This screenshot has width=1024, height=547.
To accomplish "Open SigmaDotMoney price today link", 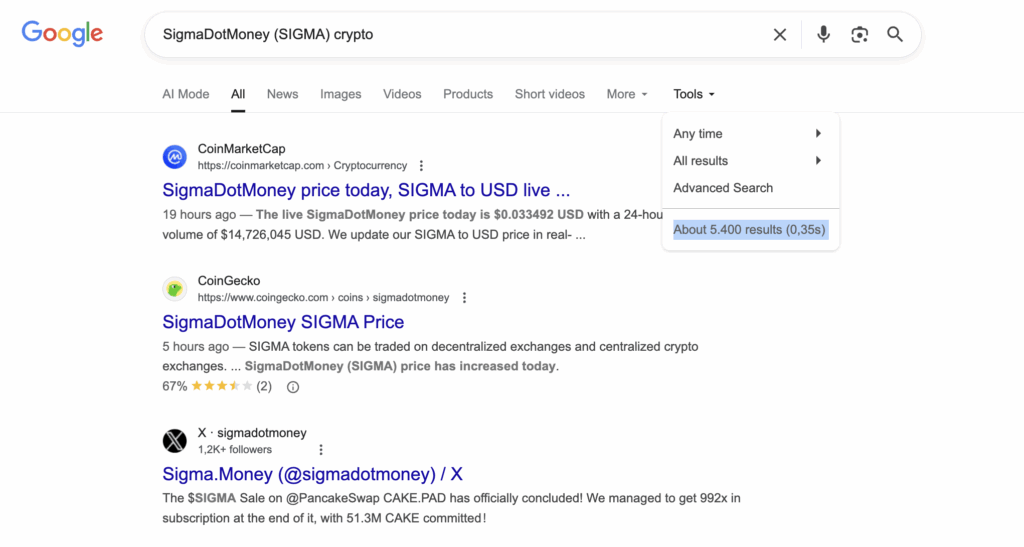I will (366, 190).
